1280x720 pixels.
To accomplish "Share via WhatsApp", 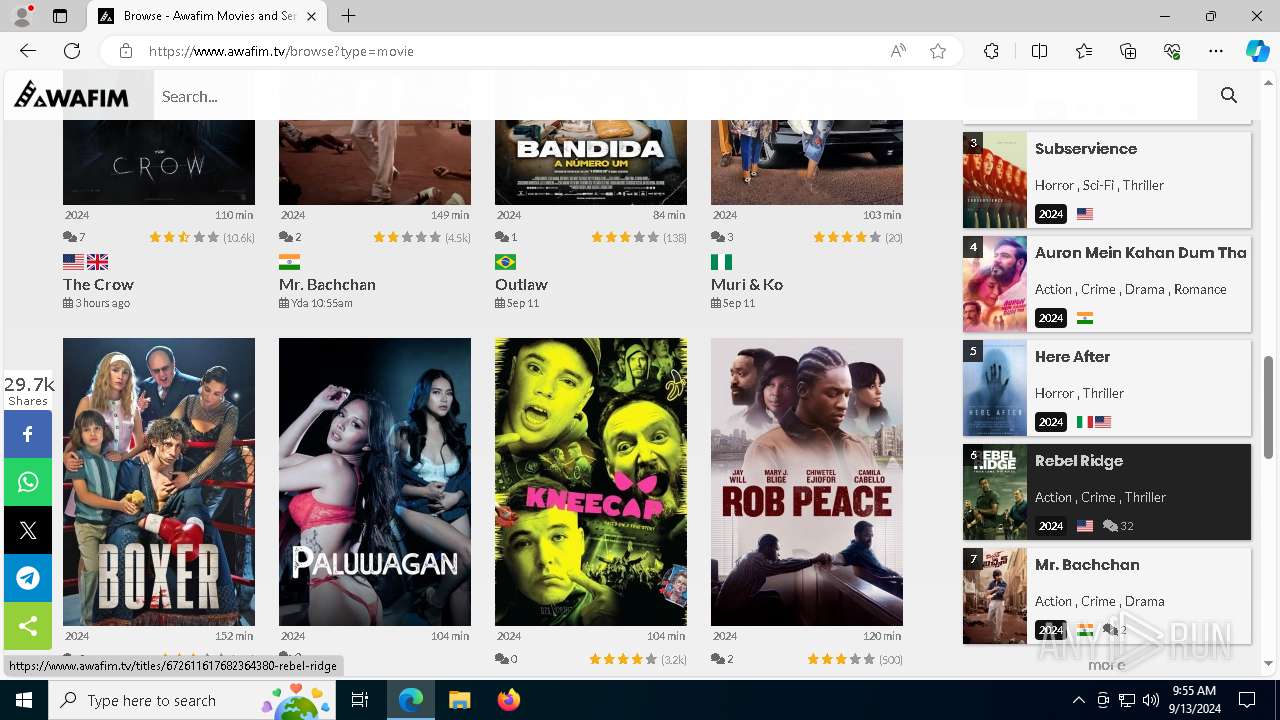I will 28,482.
